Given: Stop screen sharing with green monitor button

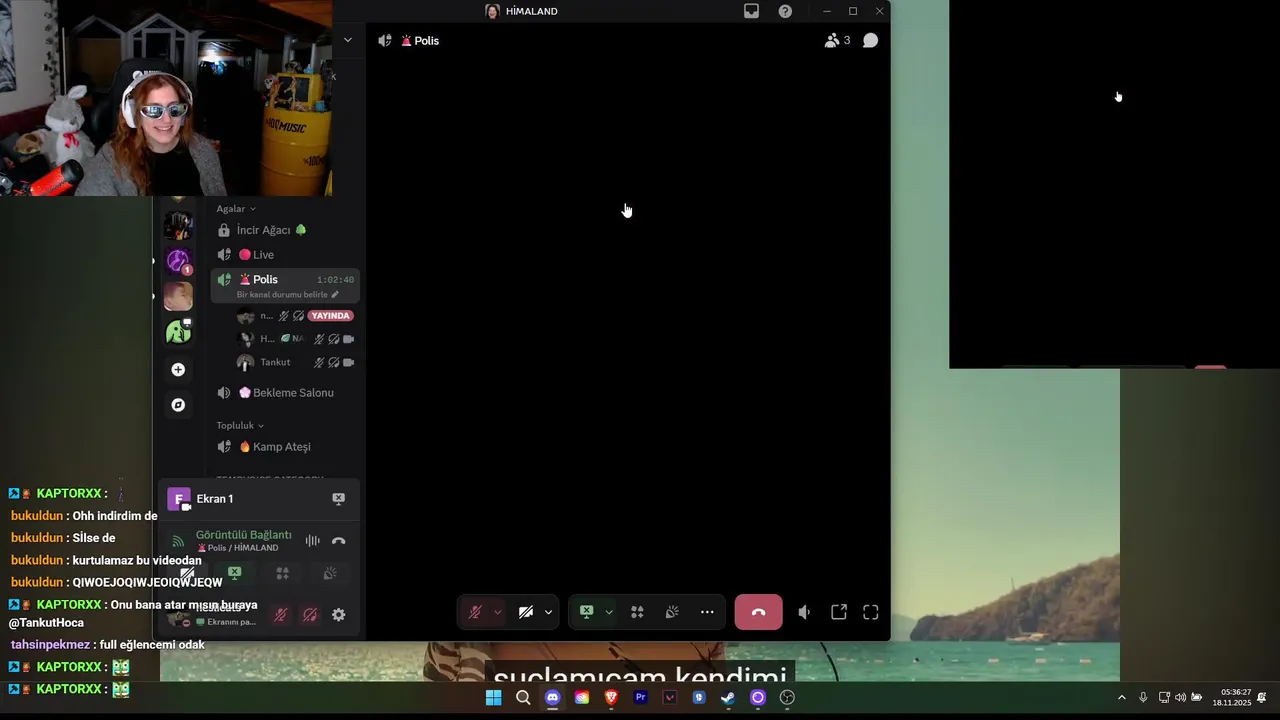Looking at the screenshot, I should pos(587,612).
